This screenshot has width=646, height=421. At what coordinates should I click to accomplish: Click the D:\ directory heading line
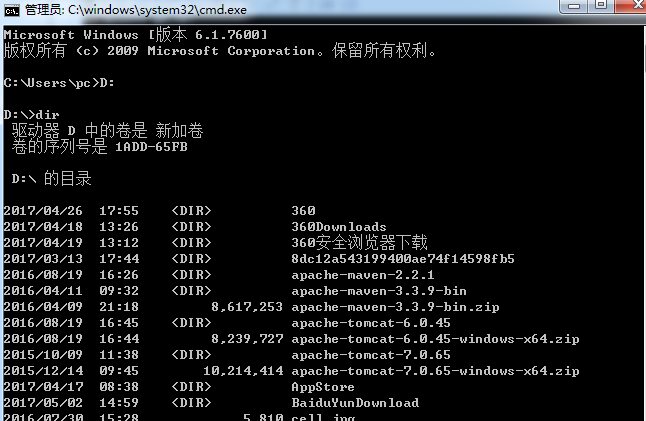click(51, 179)
